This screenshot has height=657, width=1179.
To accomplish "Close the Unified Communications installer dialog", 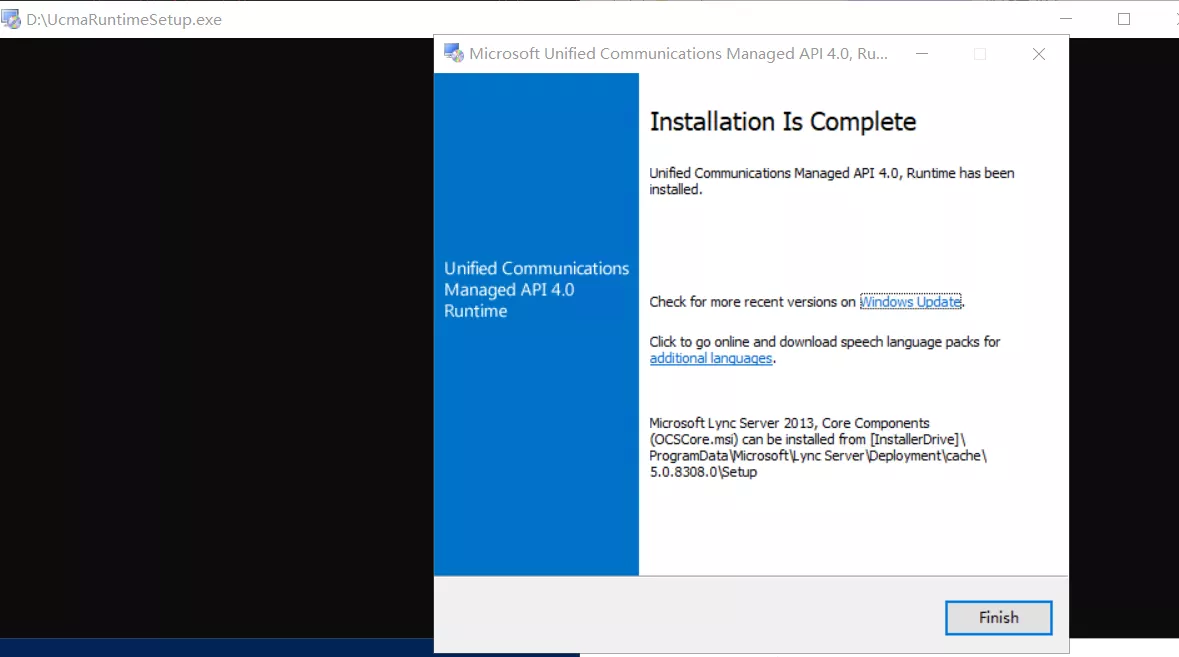I will click(x=1038, y=54).
